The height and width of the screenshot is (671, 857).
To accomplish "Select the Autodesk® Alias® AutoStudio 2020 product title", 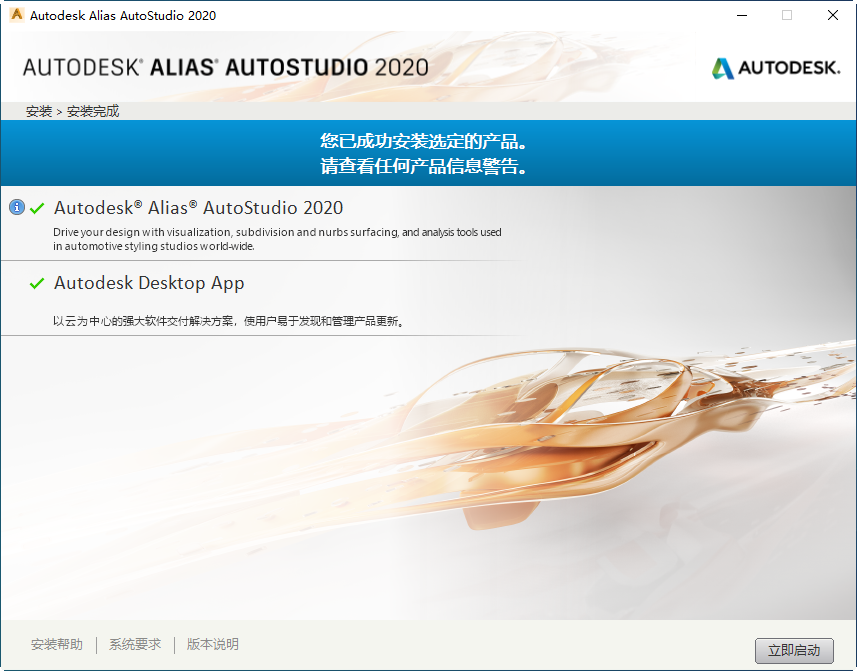I will [x=198, y=208].
